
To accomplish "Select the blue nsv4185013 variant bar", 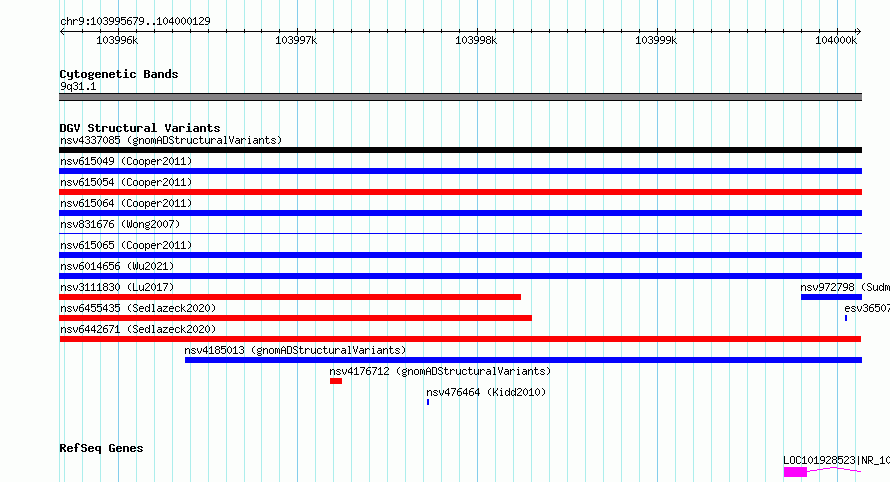I will [523, 360].
